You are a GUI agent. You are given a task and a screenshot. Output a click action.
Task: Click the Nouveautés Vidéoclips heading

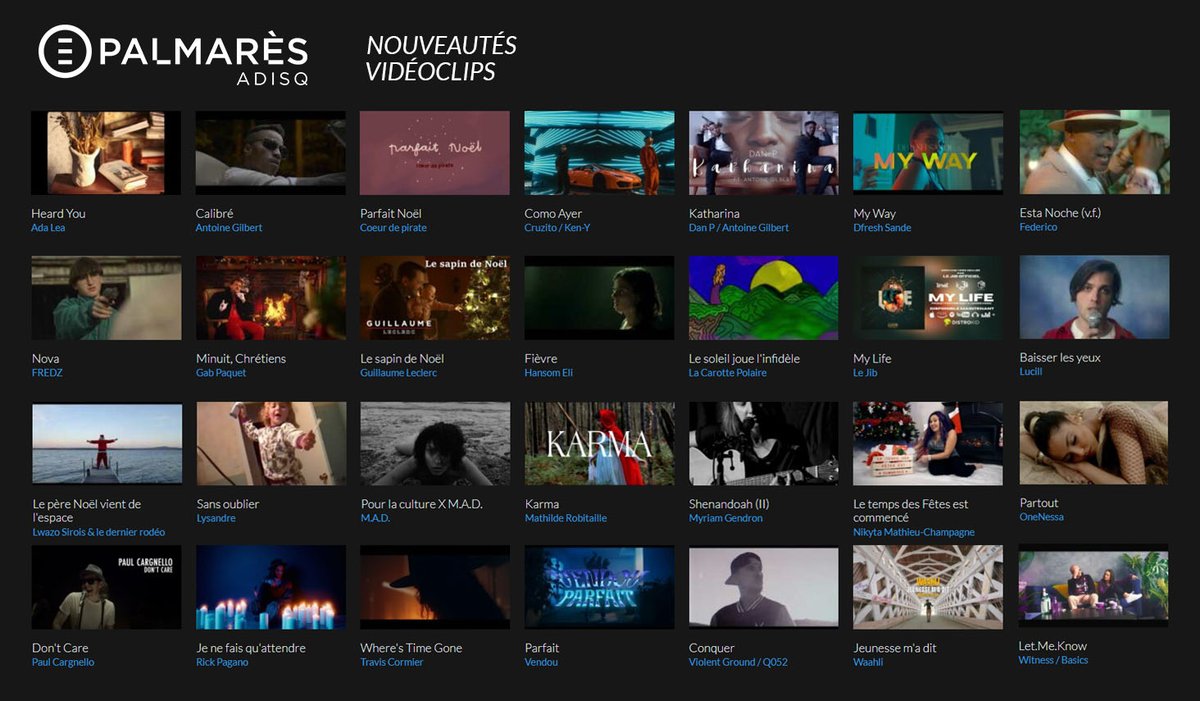coord(441,59)
